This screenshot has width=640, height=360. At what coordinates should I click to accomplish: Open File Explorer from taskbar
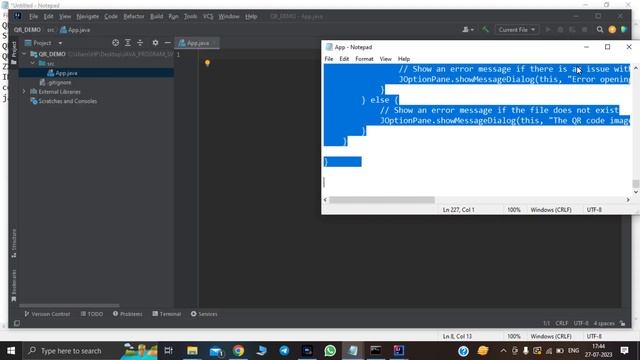pos(192,351)
